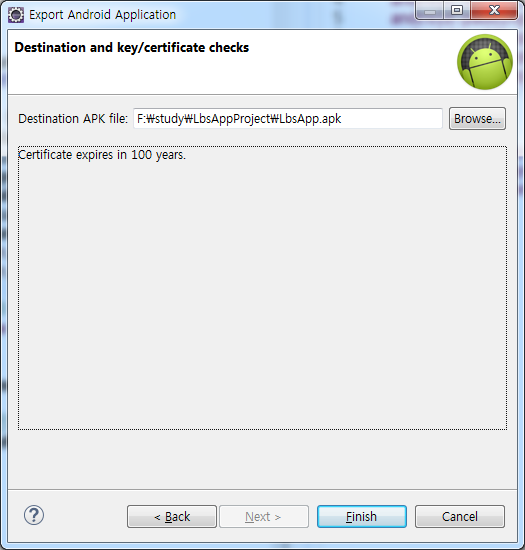Click the 'Destination and key/certificate checks' heading
This screenshot has width=525, height=550.
(x=132, y=47)
